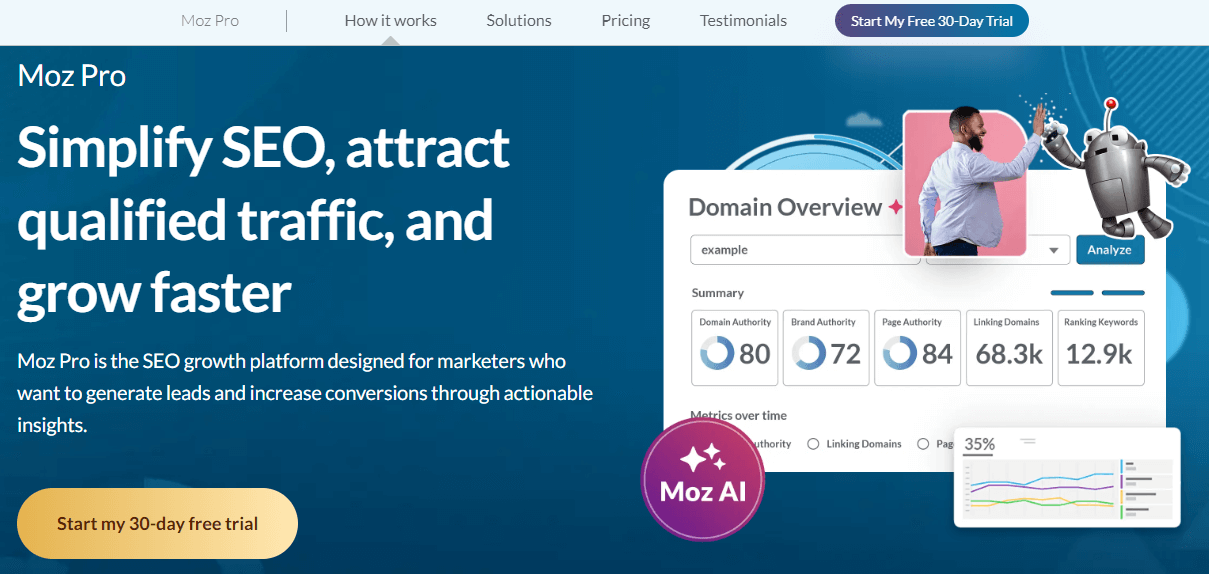Click the Brand Authority value 72
Viewport: 1209px width, 574px height.
pos(846,353)
